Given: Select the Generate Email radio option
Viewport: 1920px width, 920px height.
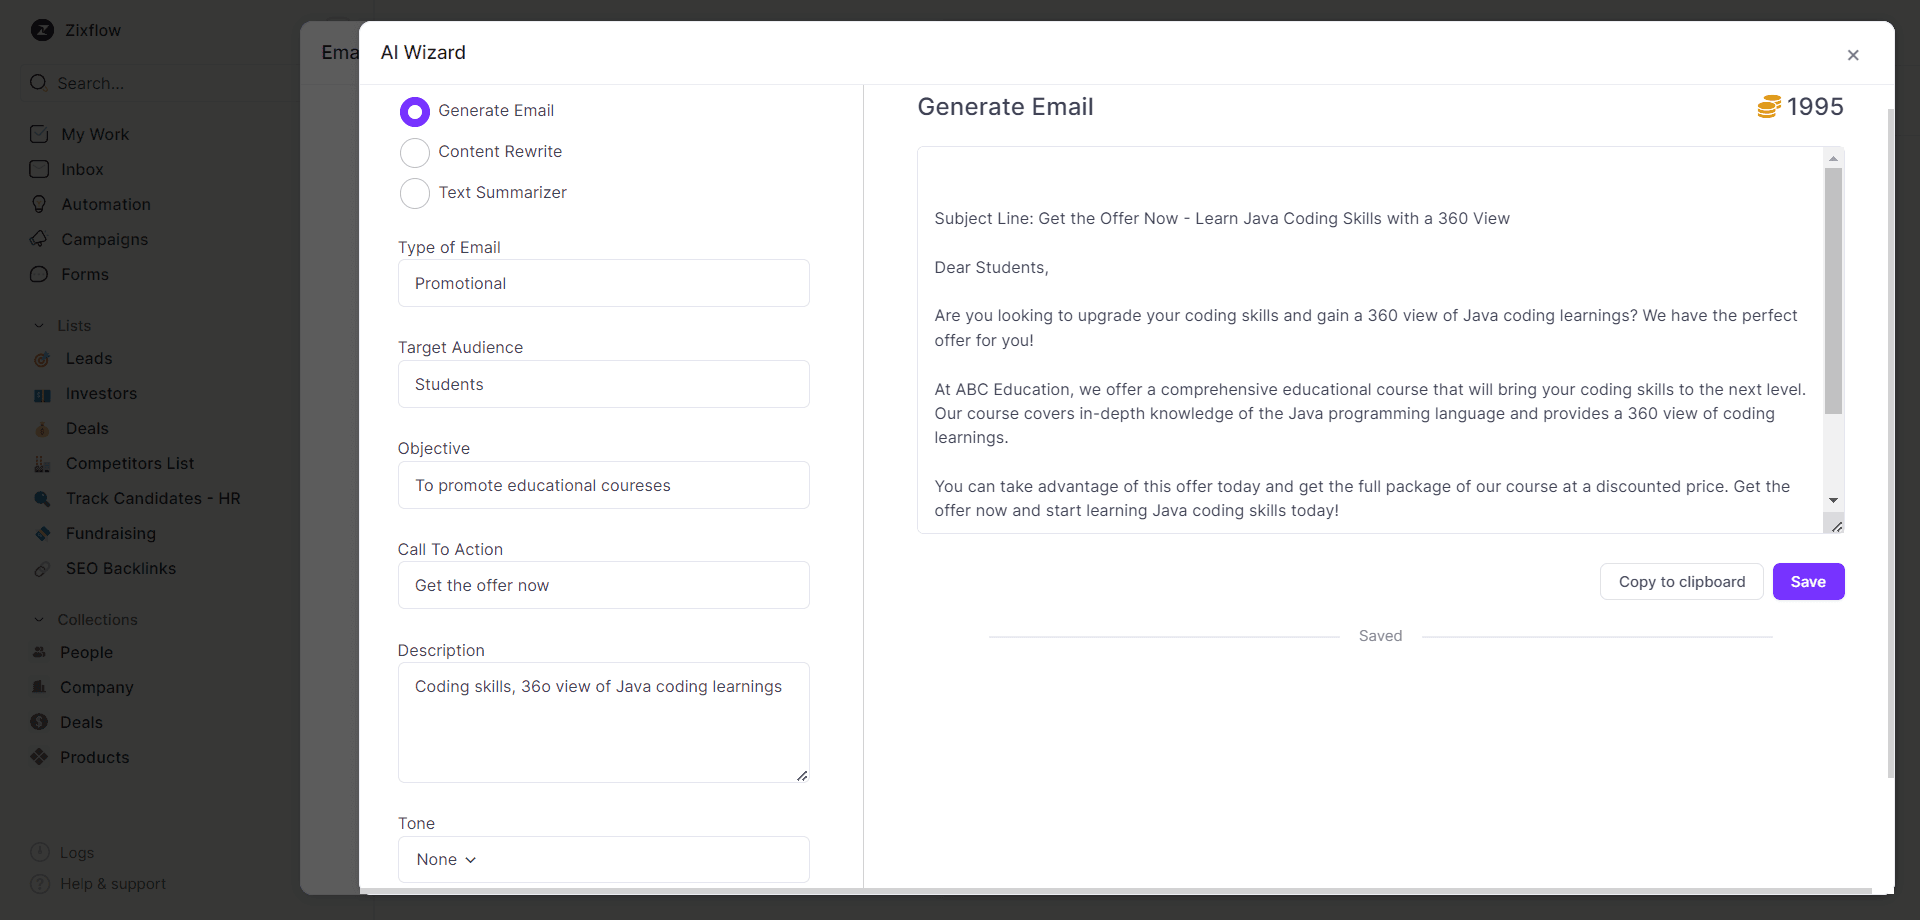Looking at the screenshot, I should pyautogui.click(x=414, y=111).
